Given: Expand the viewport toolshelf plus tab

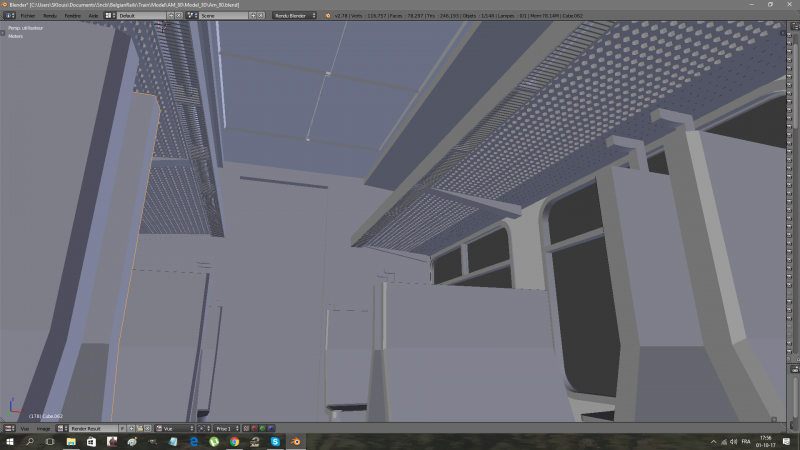Looking at the screenshot, I should 3,33.
